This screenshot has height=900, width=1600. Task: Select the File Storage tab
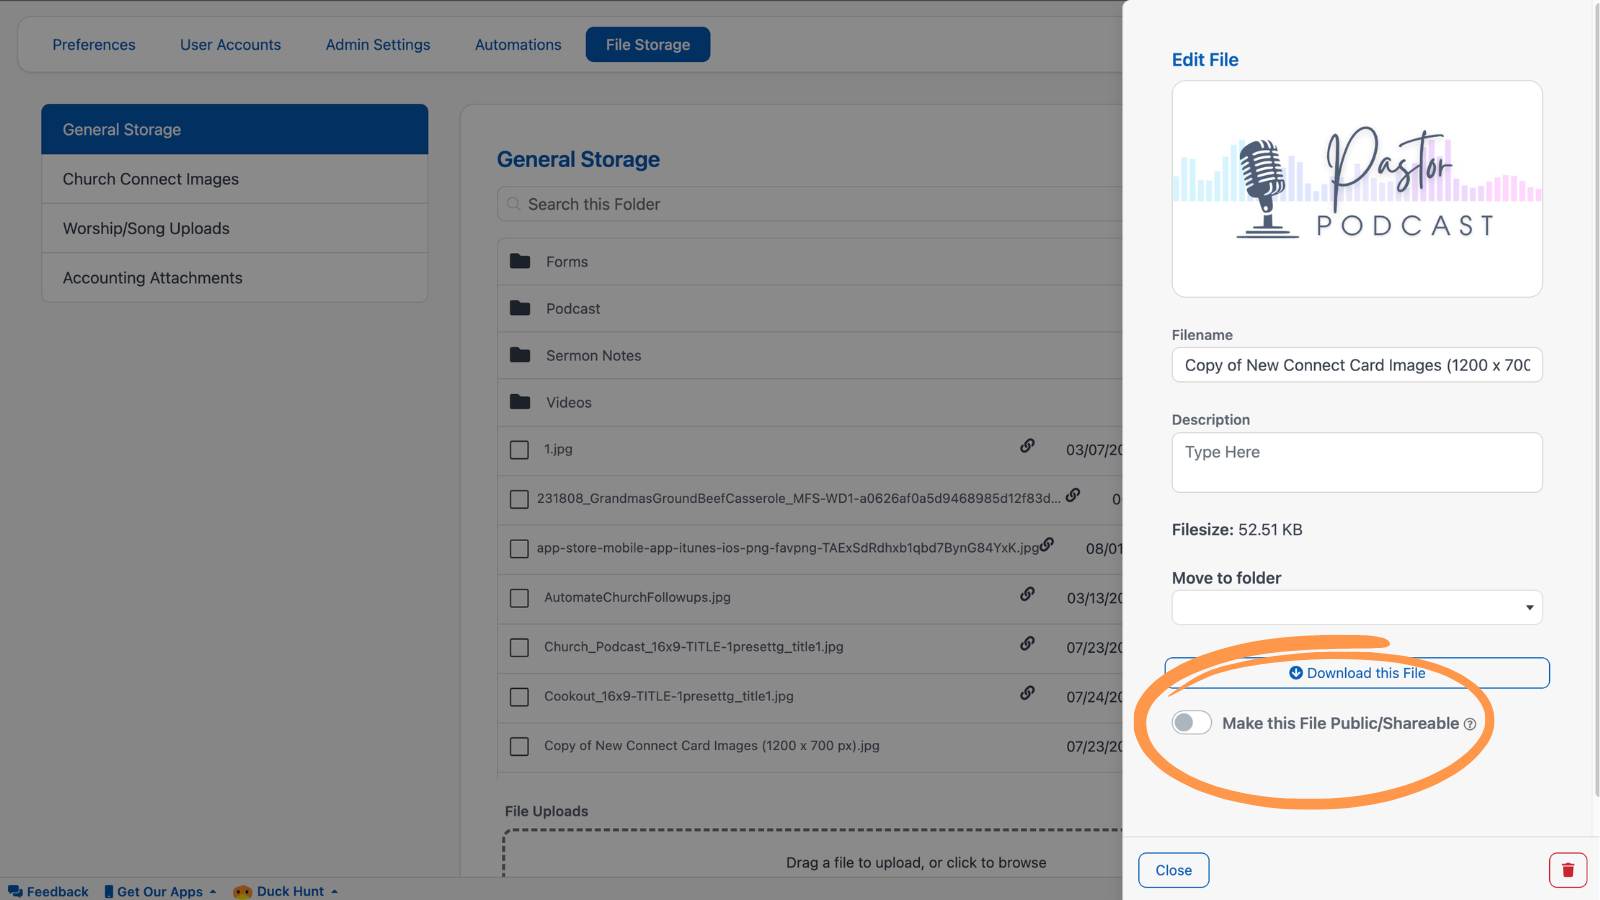(x=648, y=45)
